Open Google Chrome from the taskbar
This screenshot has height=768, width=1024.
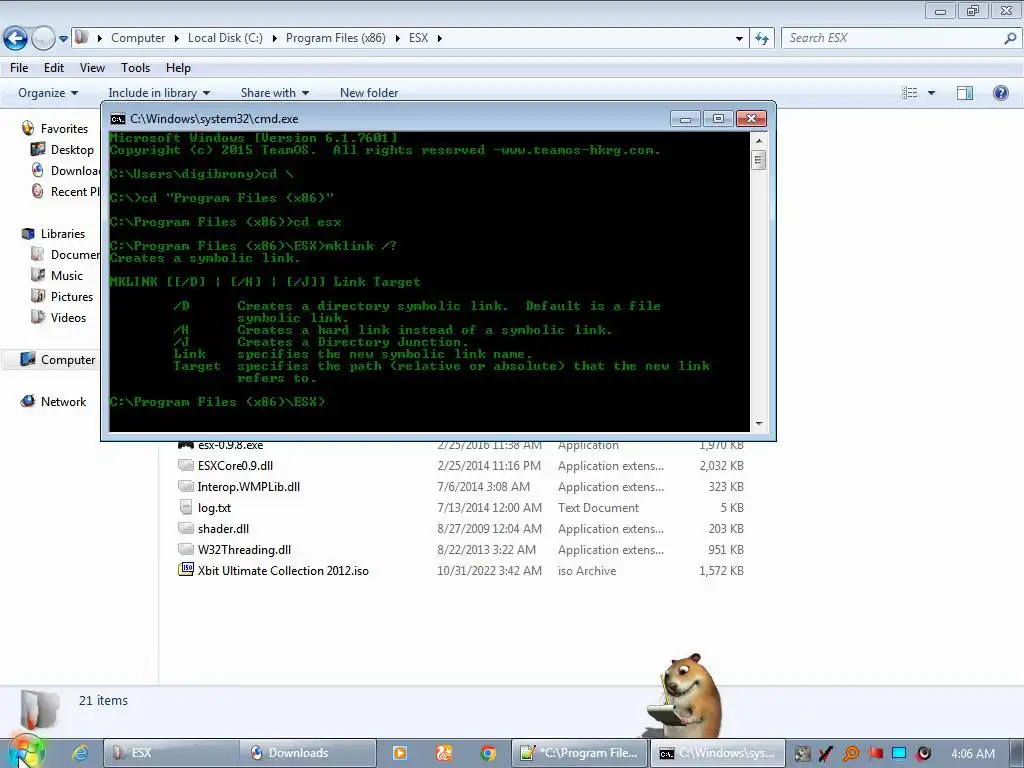point(487,753)
